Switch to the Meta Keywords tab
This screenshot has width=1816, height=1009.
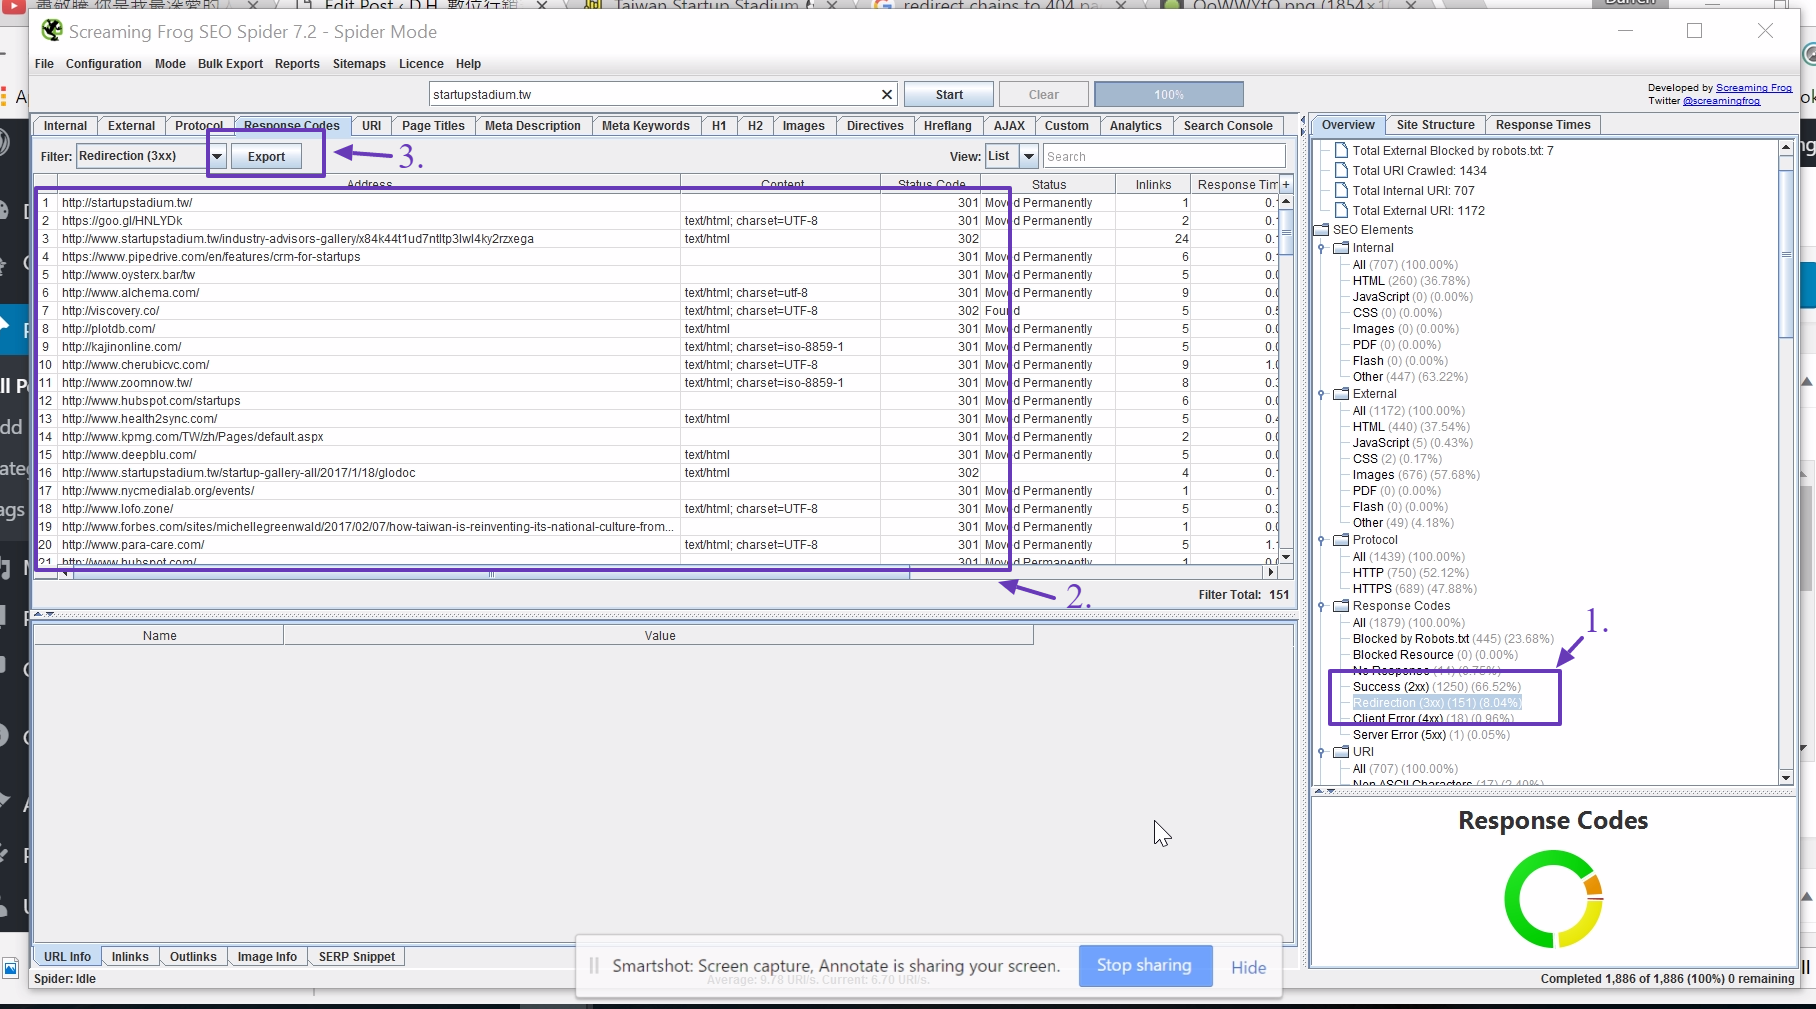(x=646, y=126)
